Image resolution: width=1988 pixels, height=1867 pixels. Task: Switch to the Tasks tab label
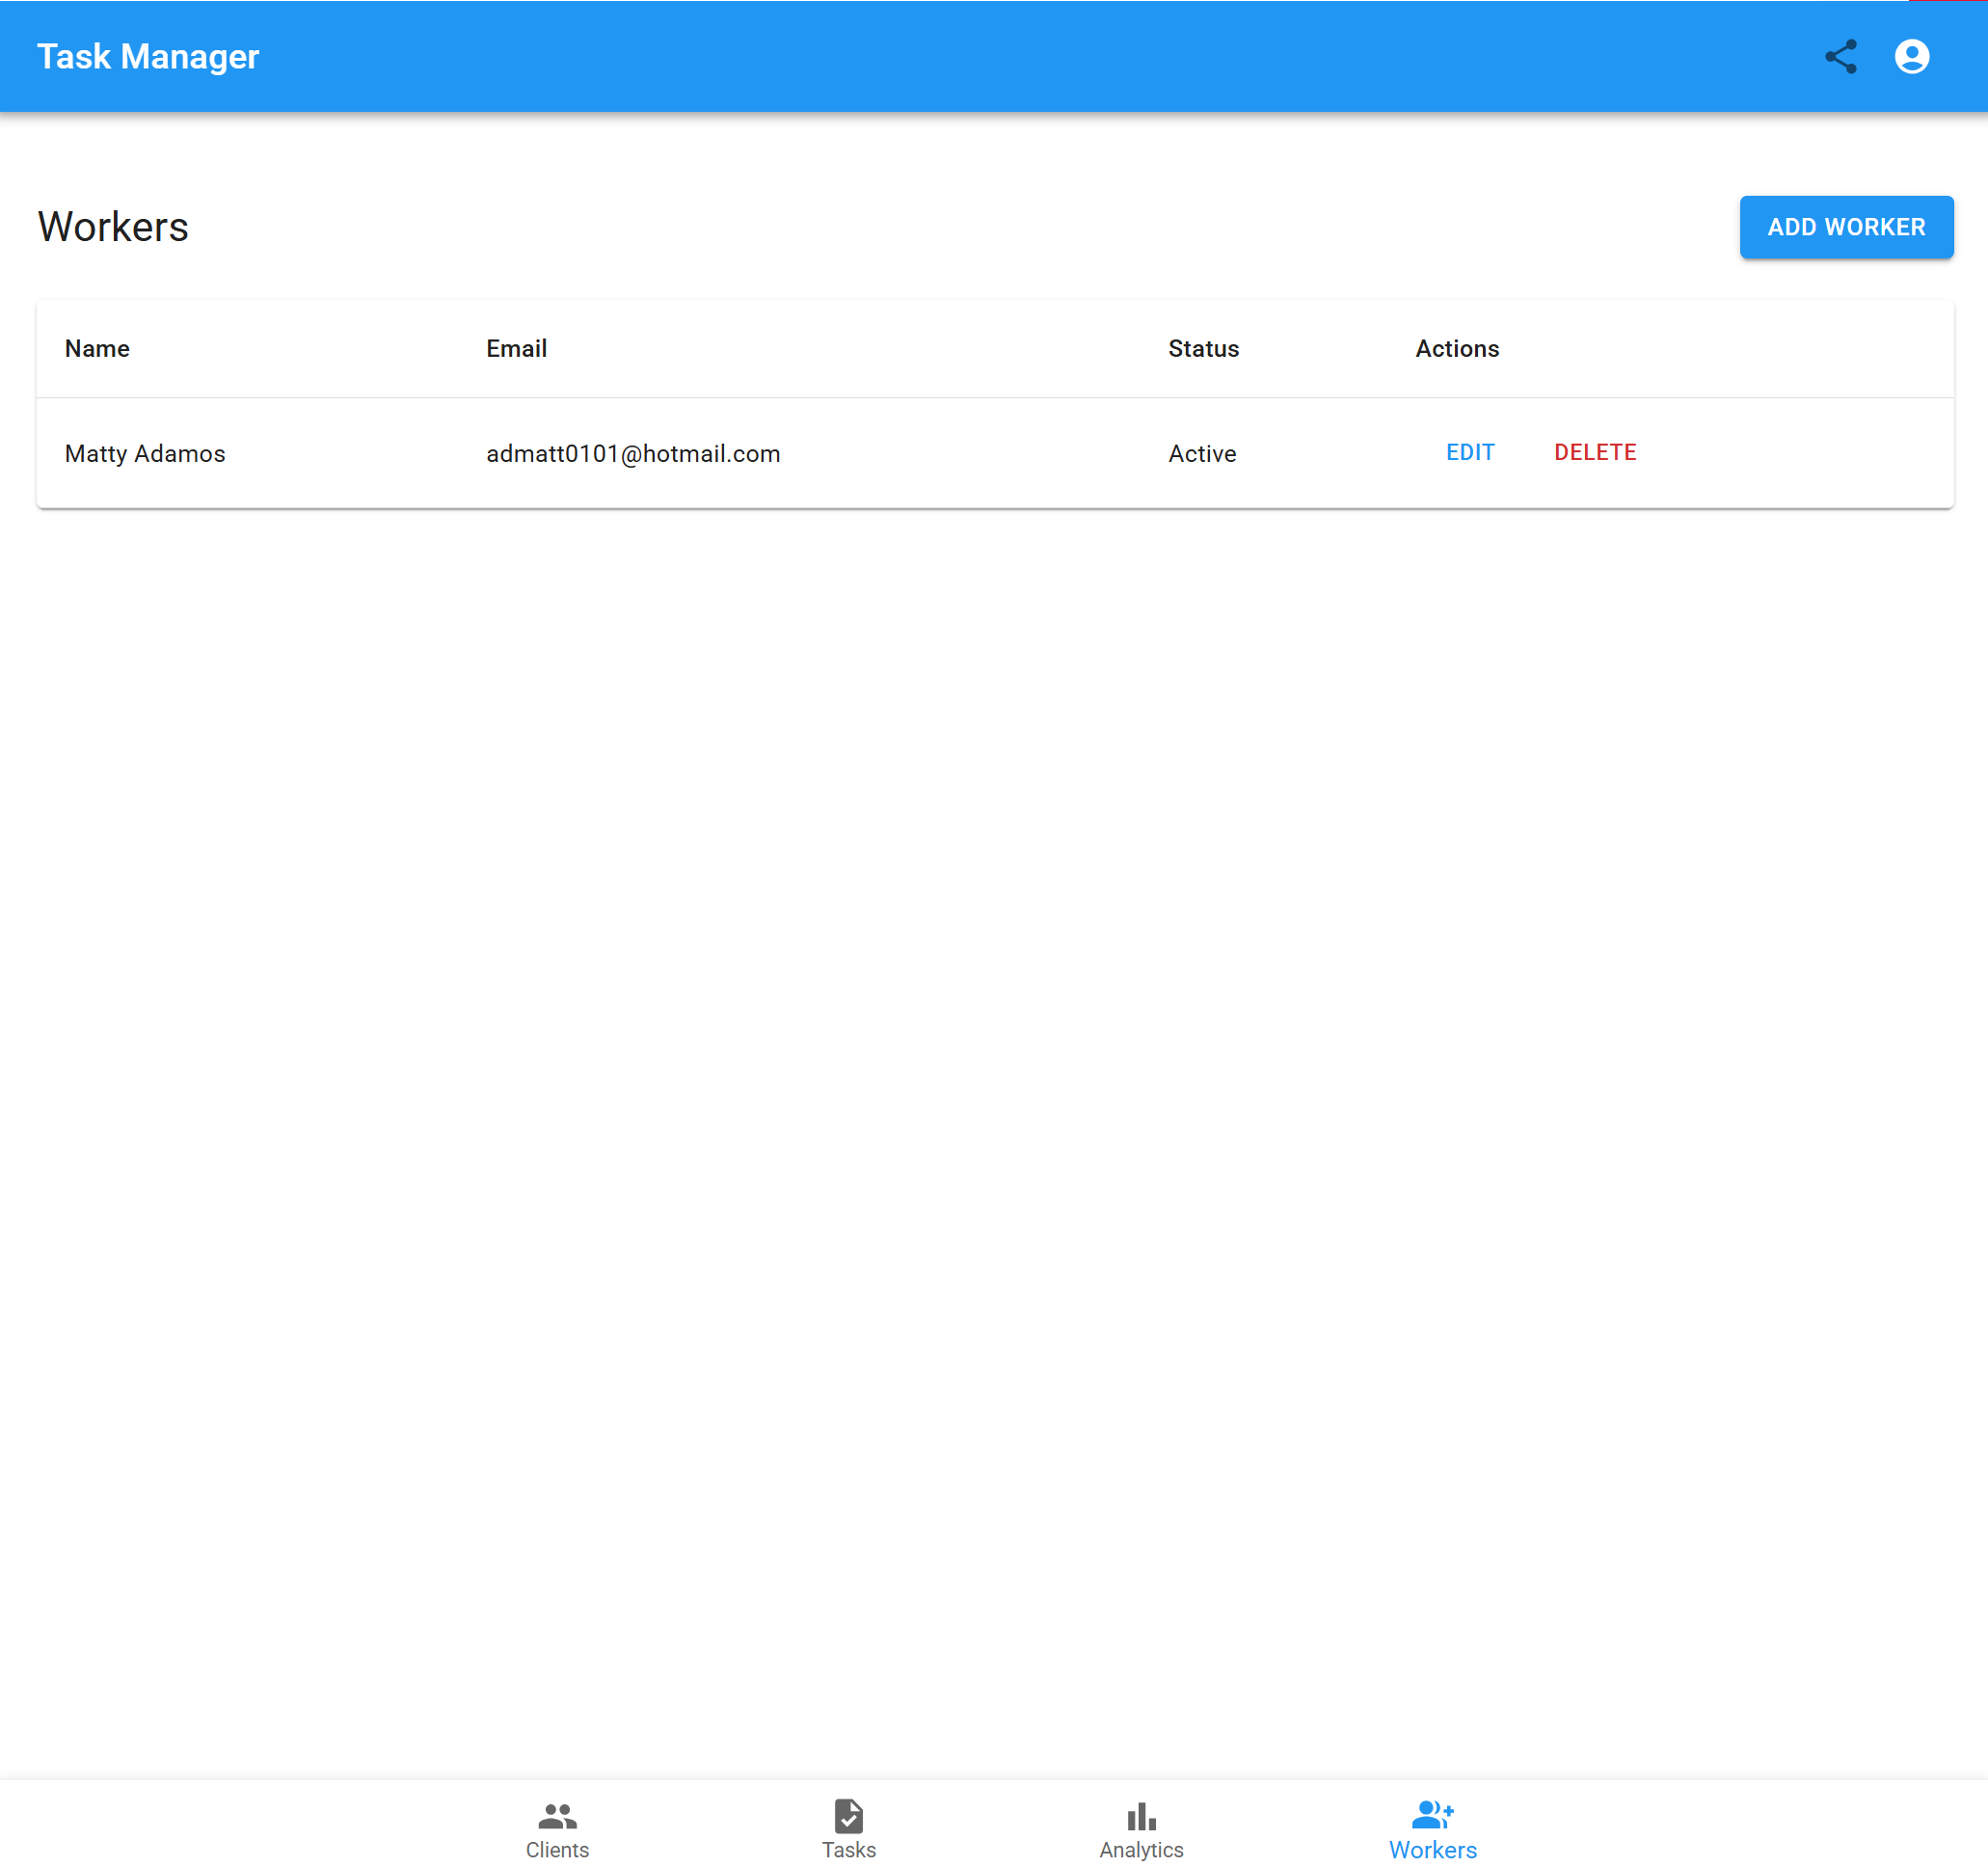(848, 1849)
